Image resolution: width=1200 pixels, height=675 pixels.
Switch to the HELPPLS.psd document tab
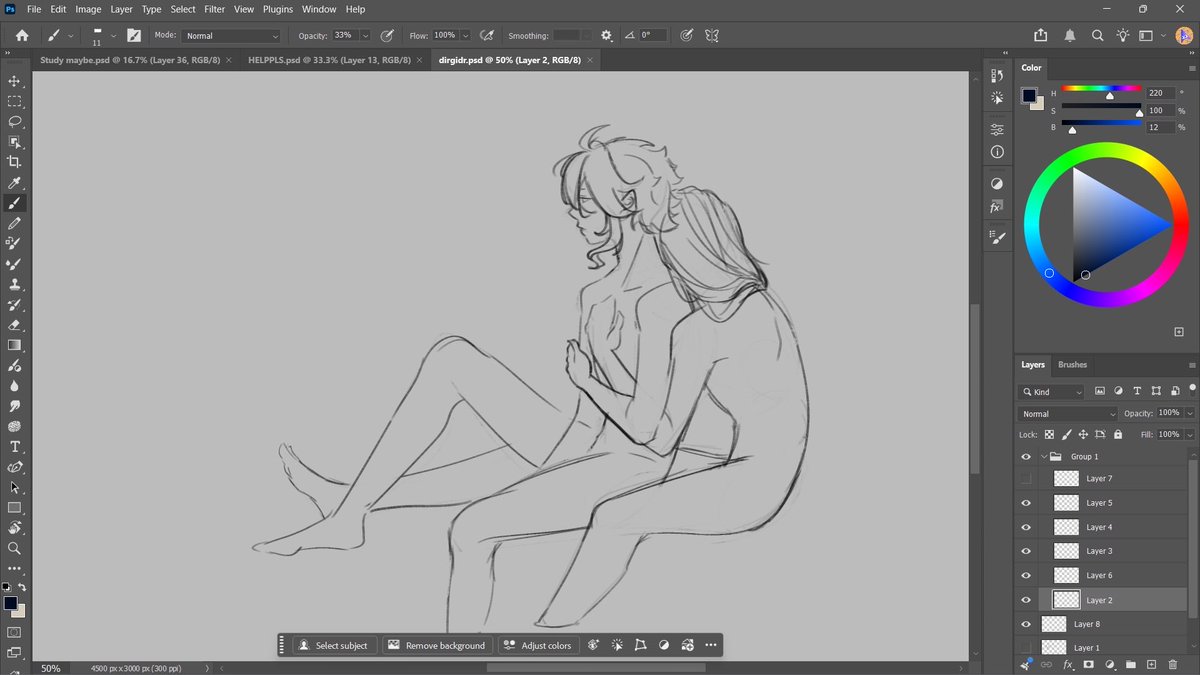pyautogui.click(x=329, y=60)
